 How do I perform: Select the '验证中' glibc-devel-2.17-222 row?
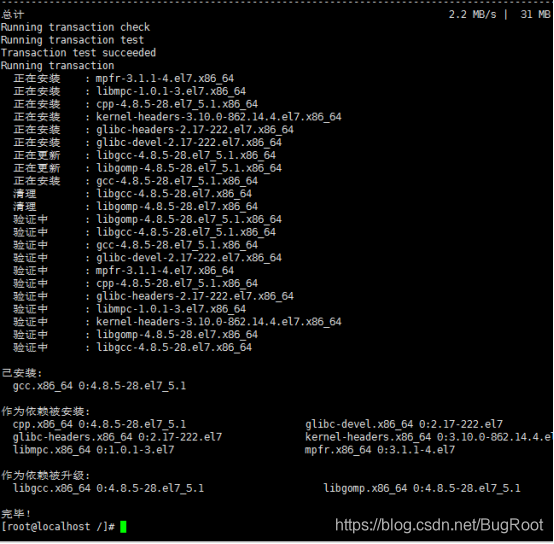point(148,258)
